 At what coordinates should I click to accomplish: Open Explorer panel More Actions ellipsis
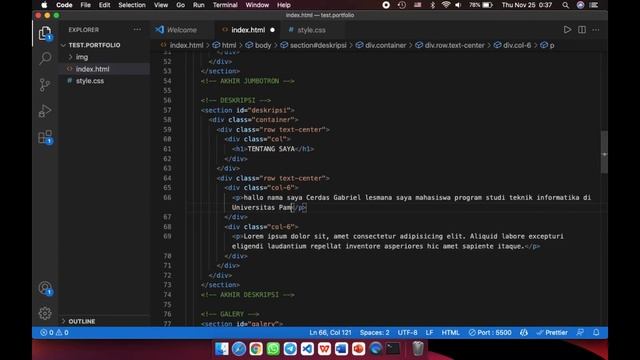tap(137, 30)
